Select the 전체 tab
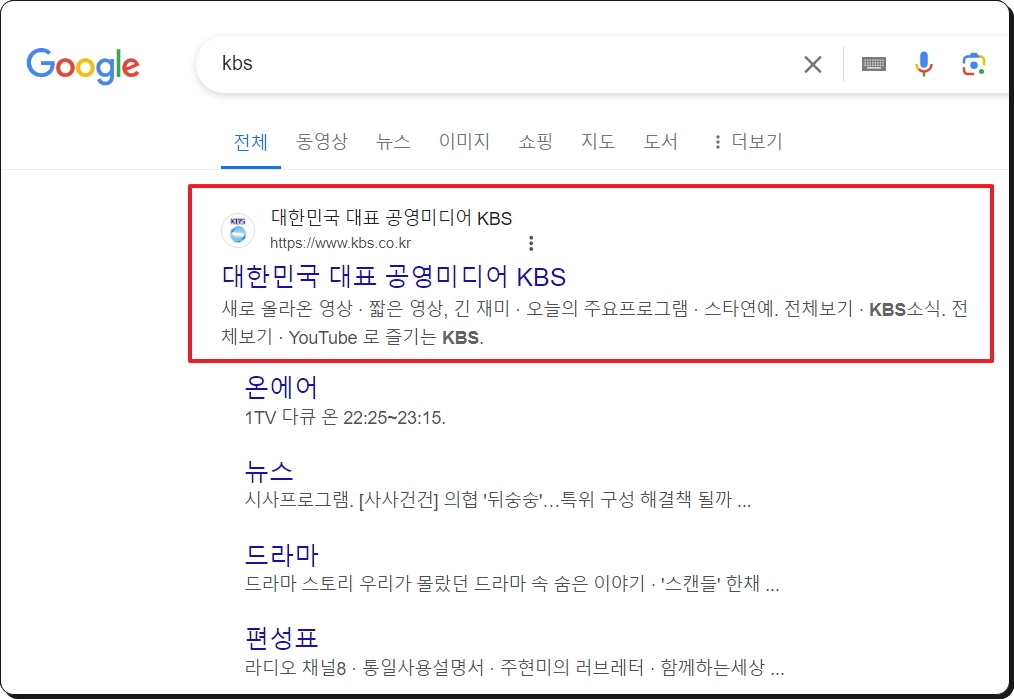 click(251, 142)
